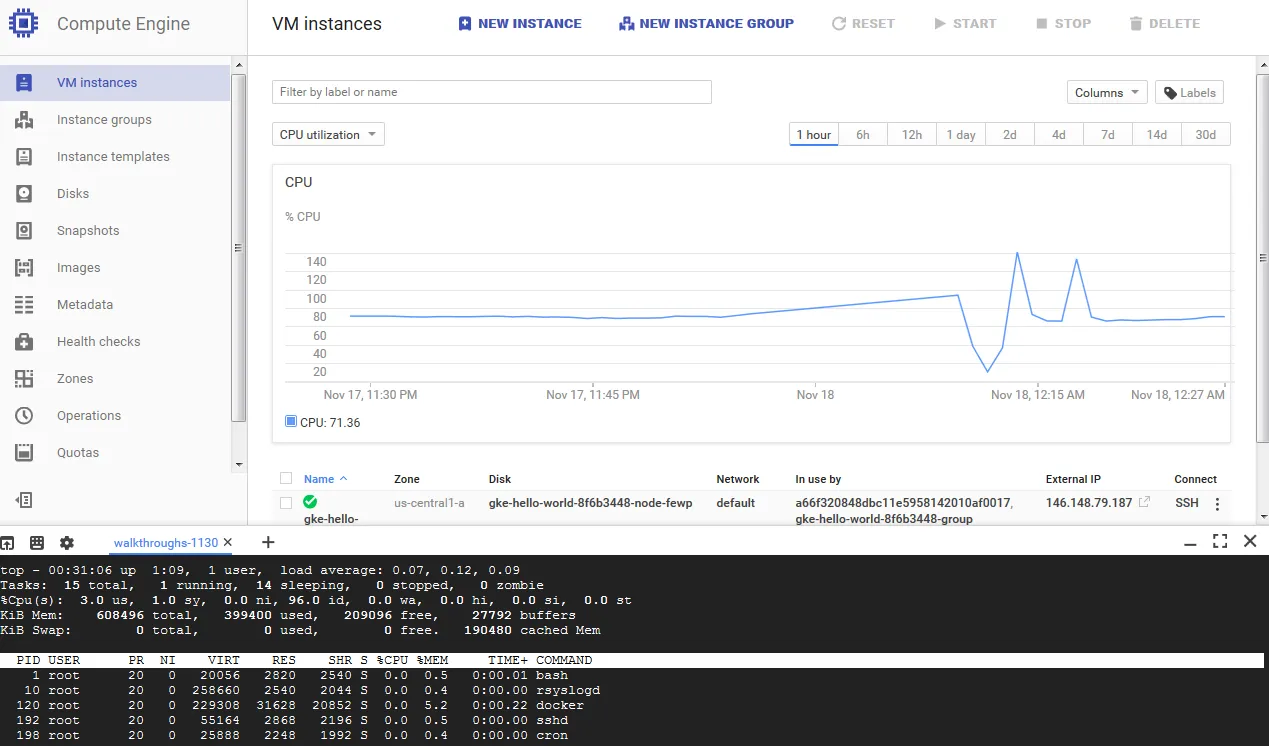
Task: Select 7d time range
Action: [1107, 135]
